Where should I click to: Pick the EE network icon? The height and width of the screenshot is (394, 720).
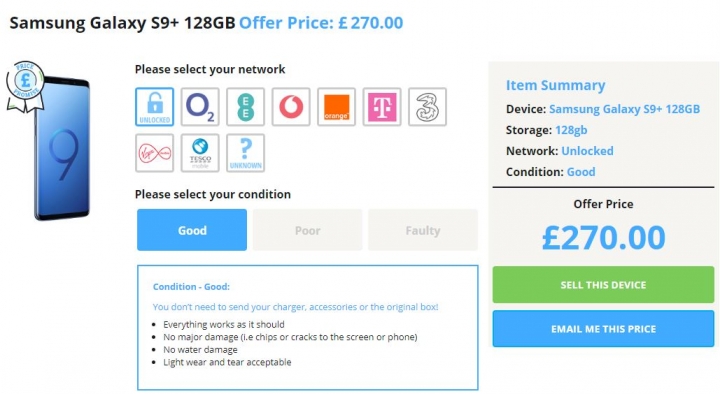coord(246,107)
